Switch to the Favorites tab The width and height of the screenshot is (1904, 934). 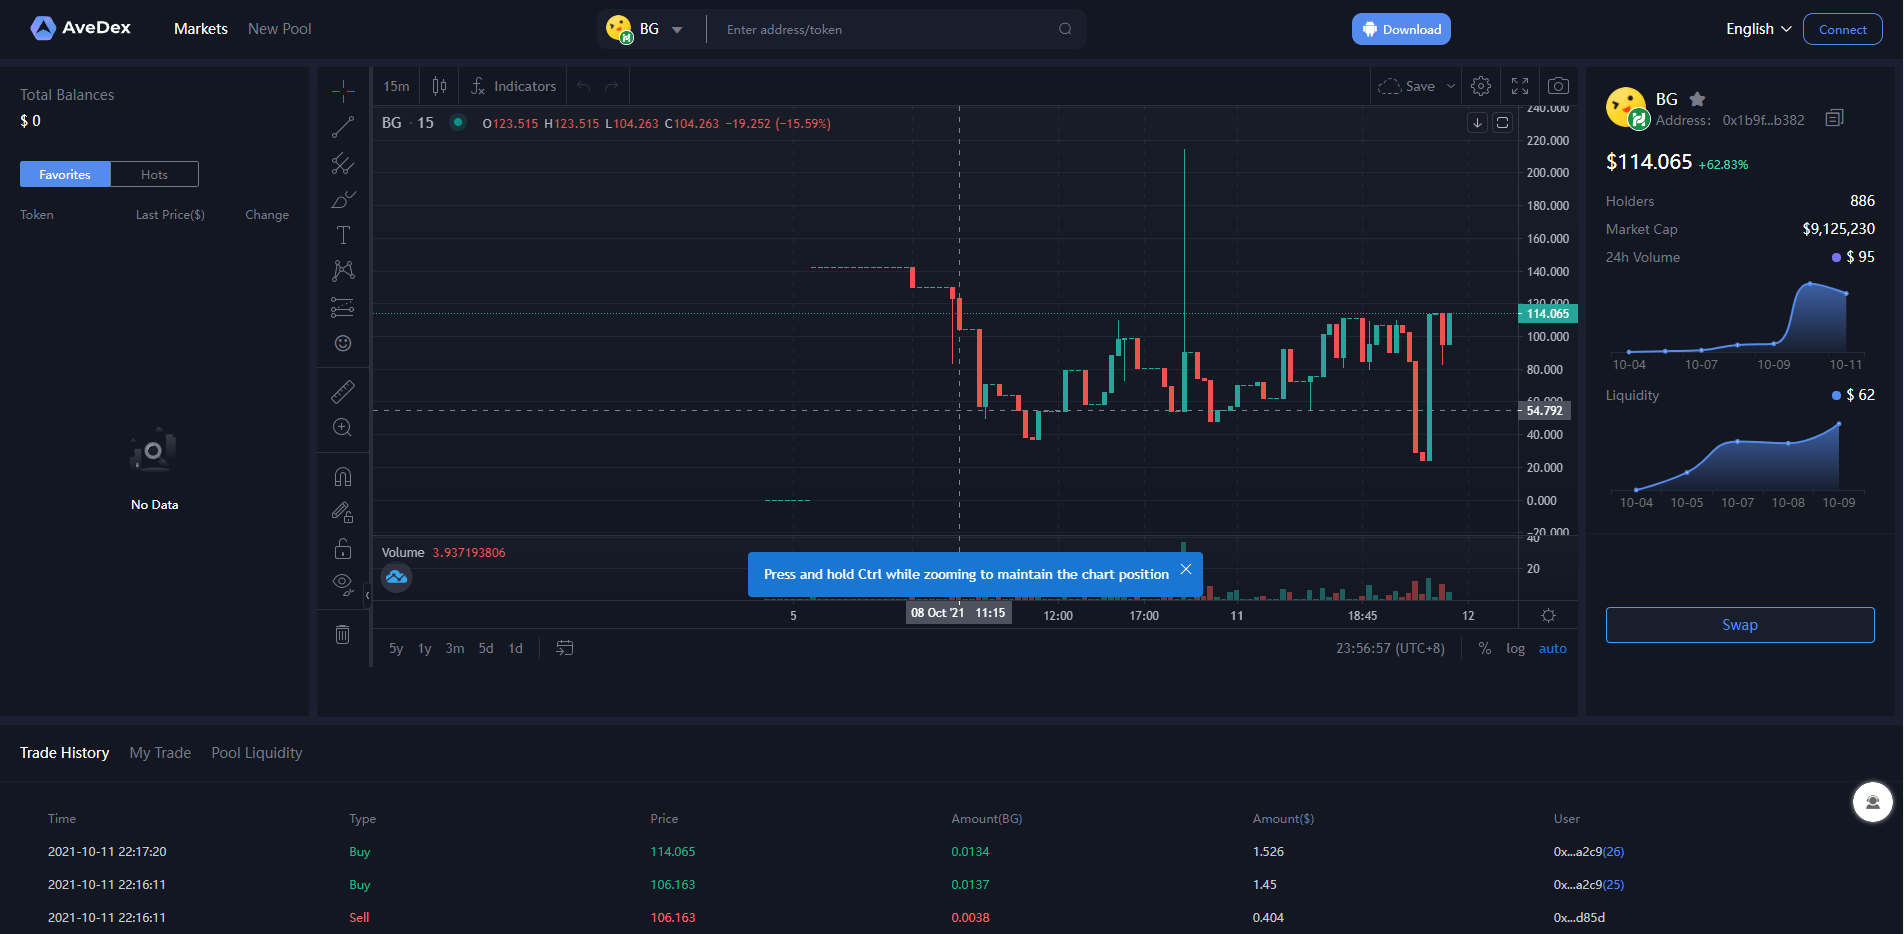coord(65,174)
